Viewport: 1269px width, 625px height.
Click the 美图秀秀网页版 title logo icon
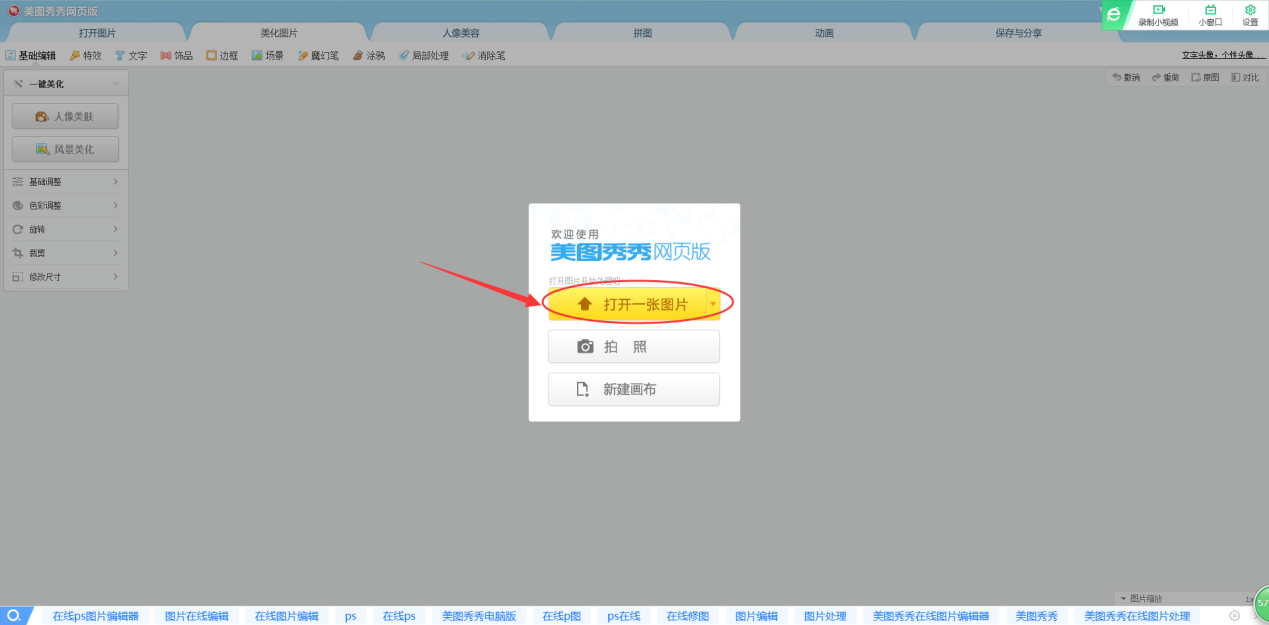pos(13,10)
